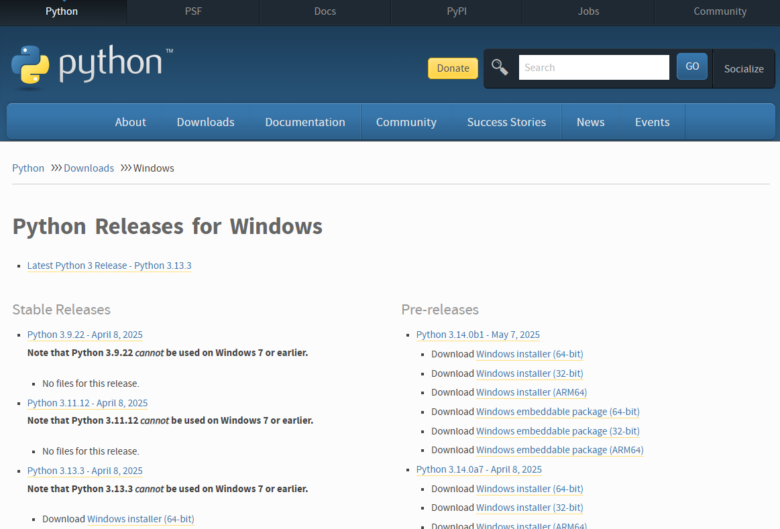Download Windows embeddable package (ARM64) for 3.14.0b1

(x=560, y=450)
